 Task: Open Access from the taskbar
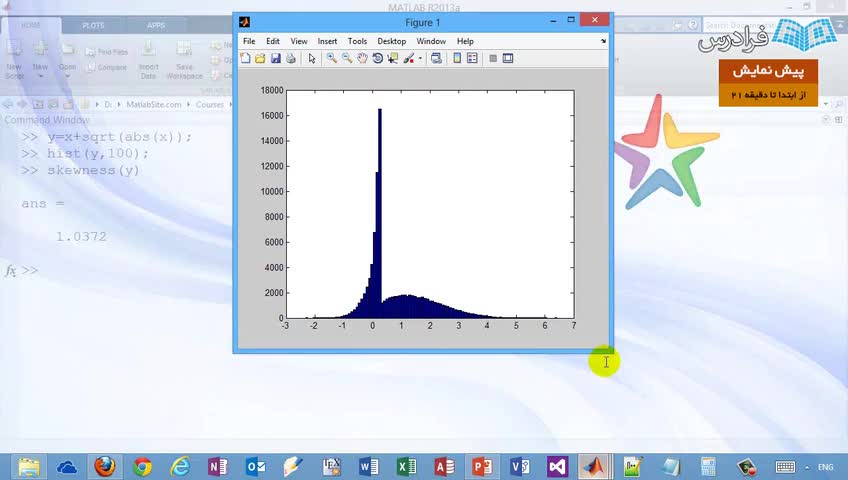click(445, 467)
